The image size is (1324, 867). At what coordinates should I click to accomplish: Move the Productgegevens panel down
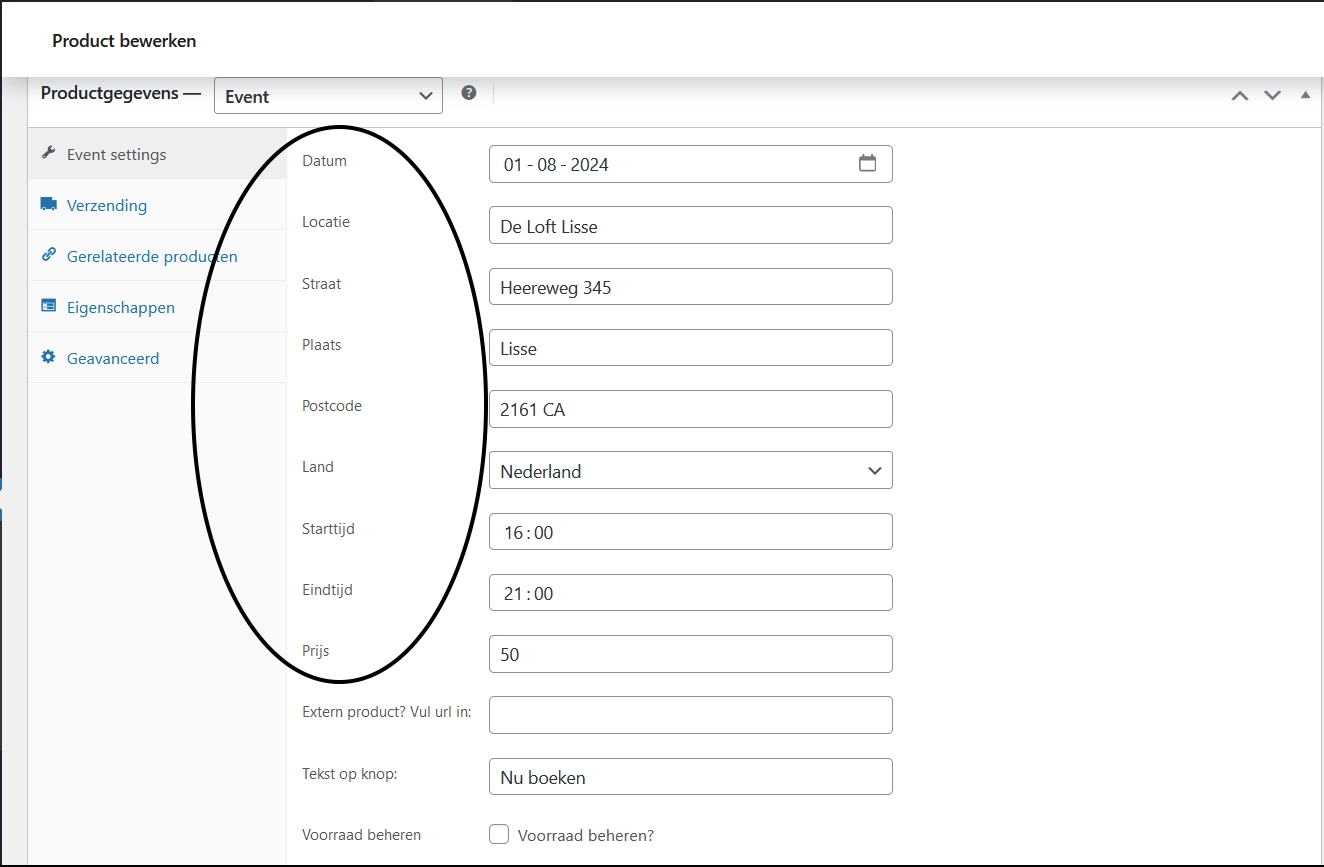1272,96
